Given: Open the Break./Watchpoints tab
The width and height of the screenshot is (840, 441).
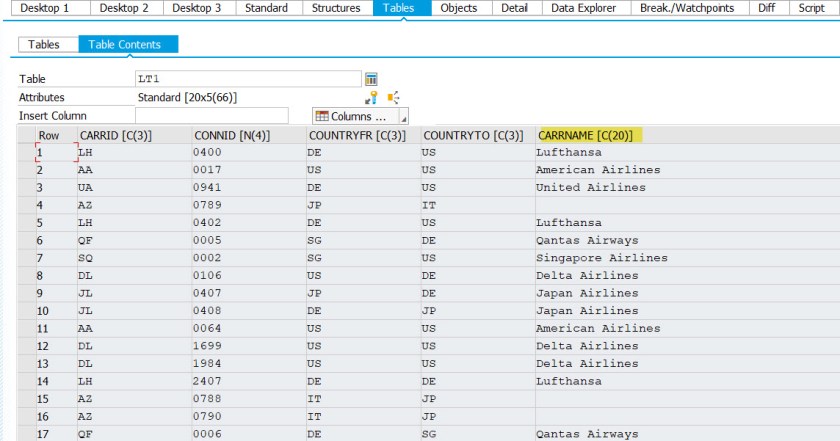Looking at the screenshot, I should (689, 8).
